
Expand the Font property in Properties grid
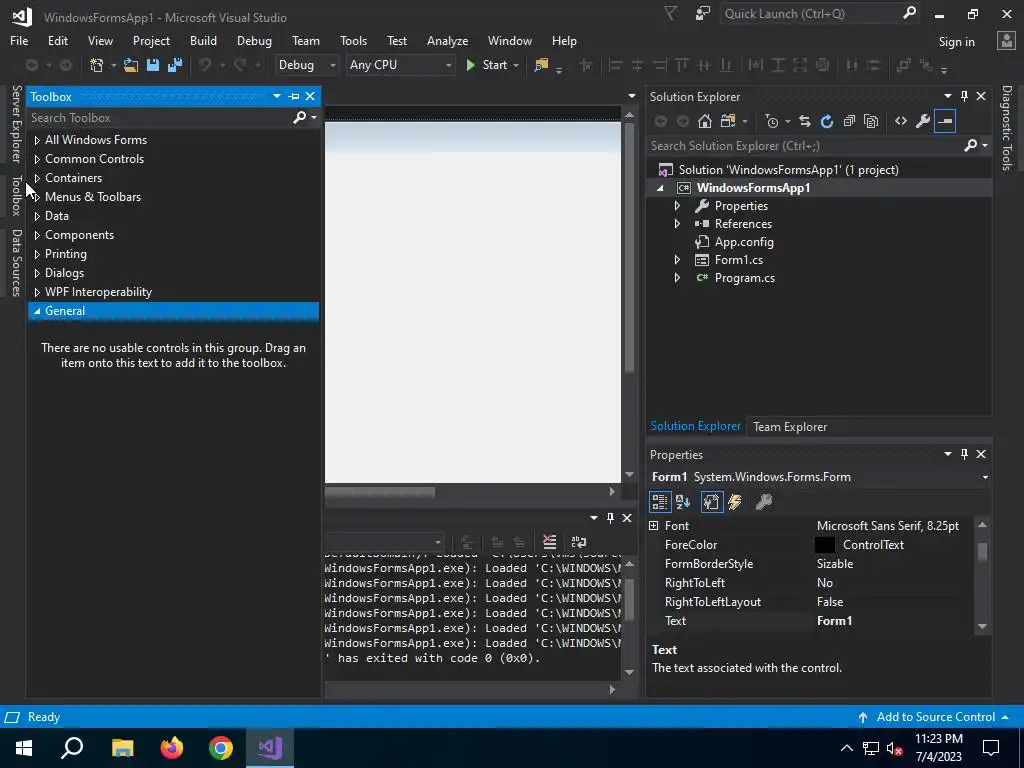point(654,526)
